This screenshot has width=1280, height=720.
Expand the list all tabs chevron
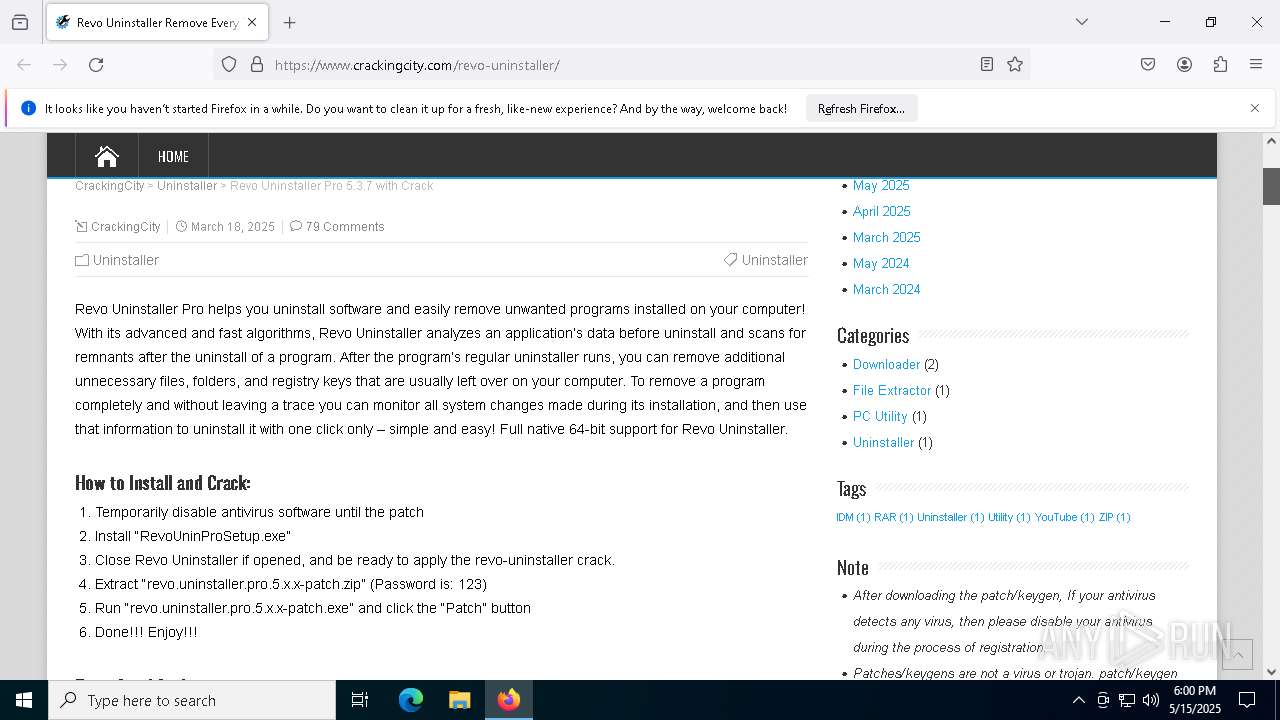click(x=1081, y=22)
